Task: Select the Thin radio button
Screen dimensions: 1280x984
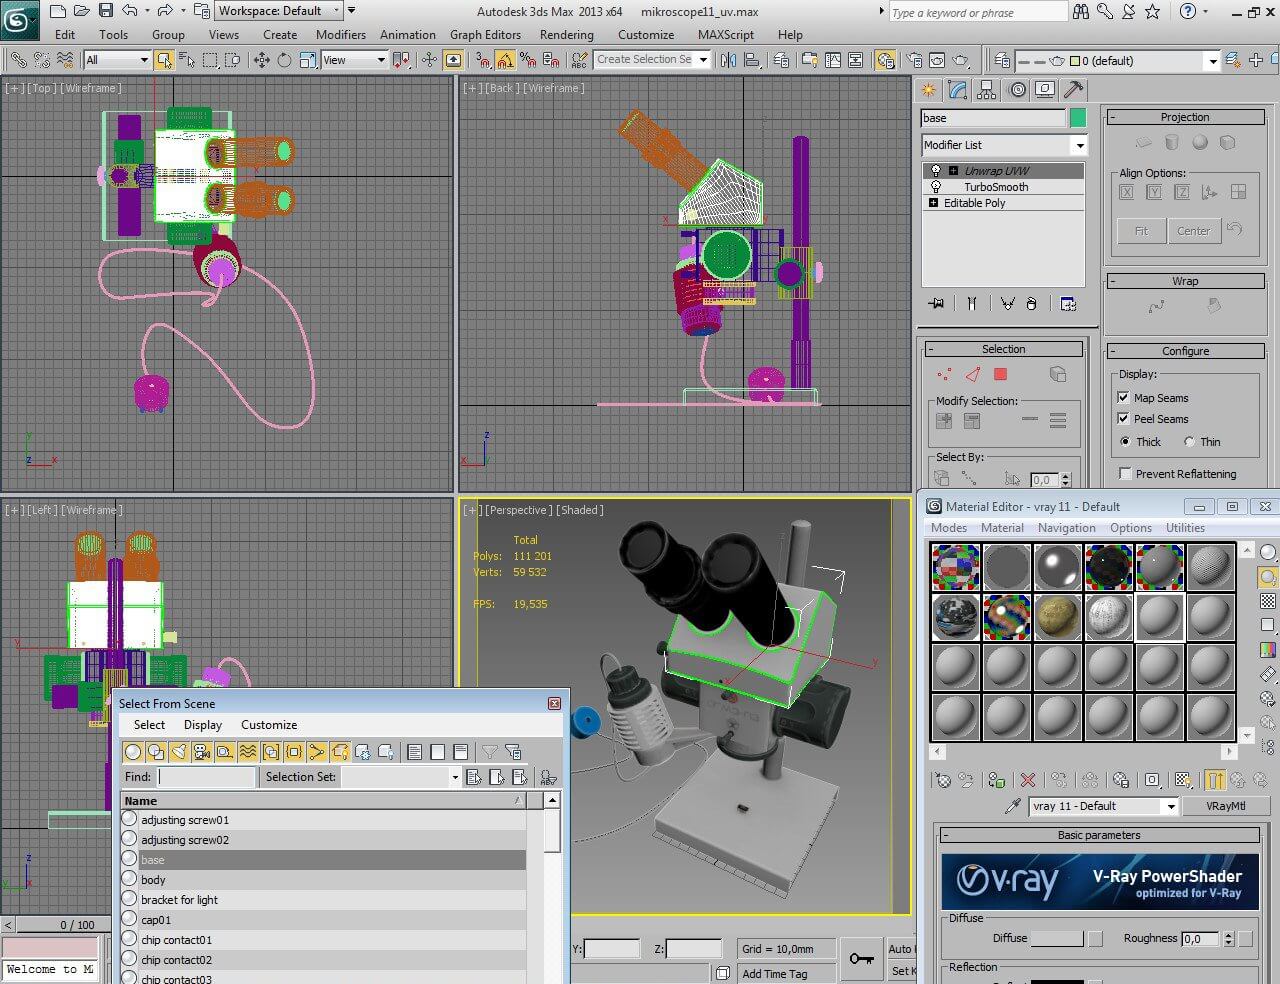Action: 1190,442
